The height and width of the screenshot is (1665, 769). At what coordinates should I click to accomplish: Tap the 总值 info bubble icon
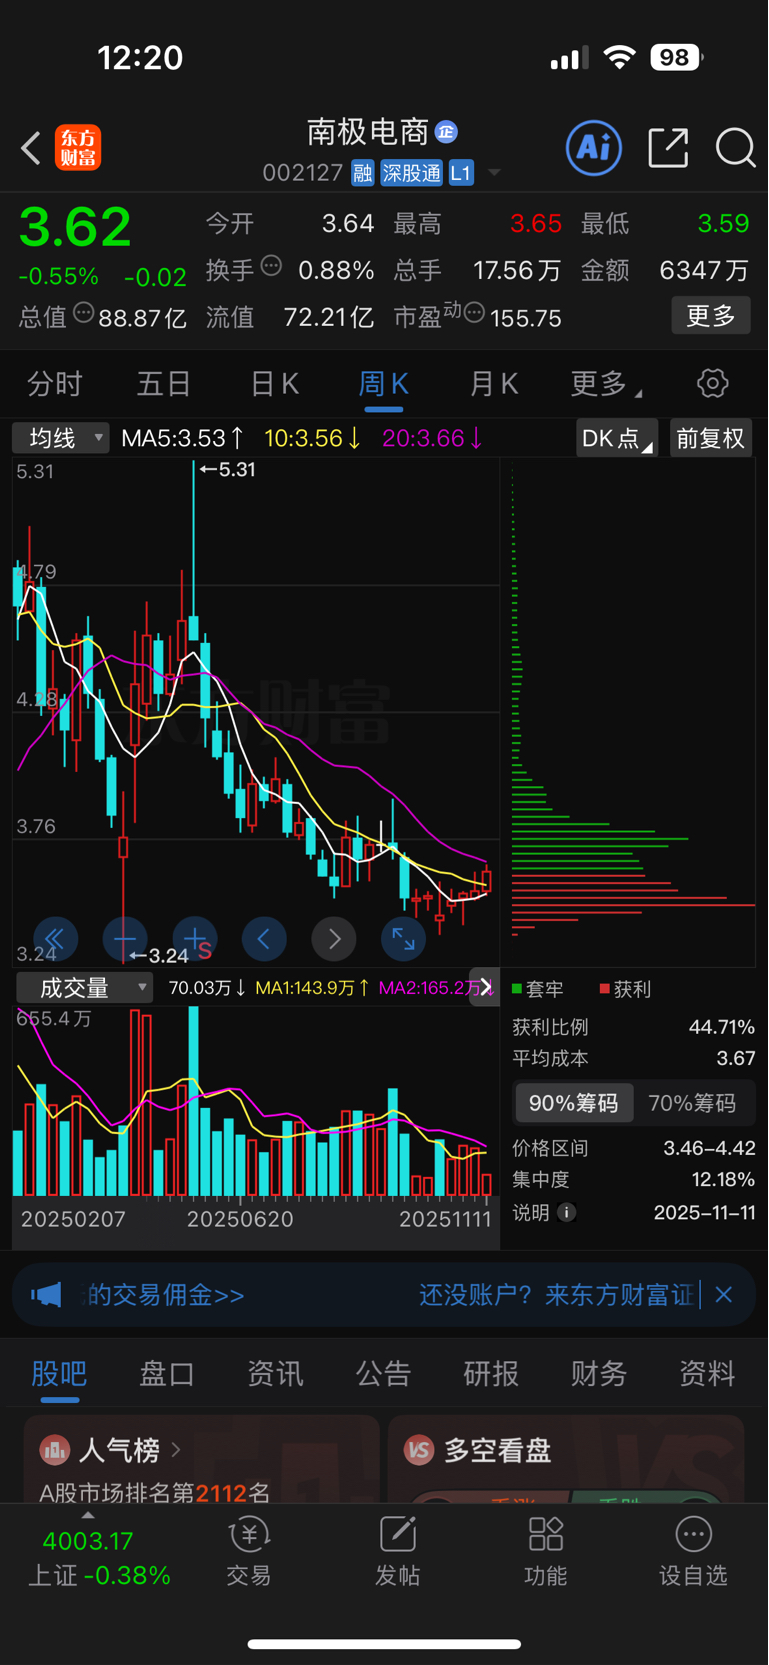(x=84, y=313)
